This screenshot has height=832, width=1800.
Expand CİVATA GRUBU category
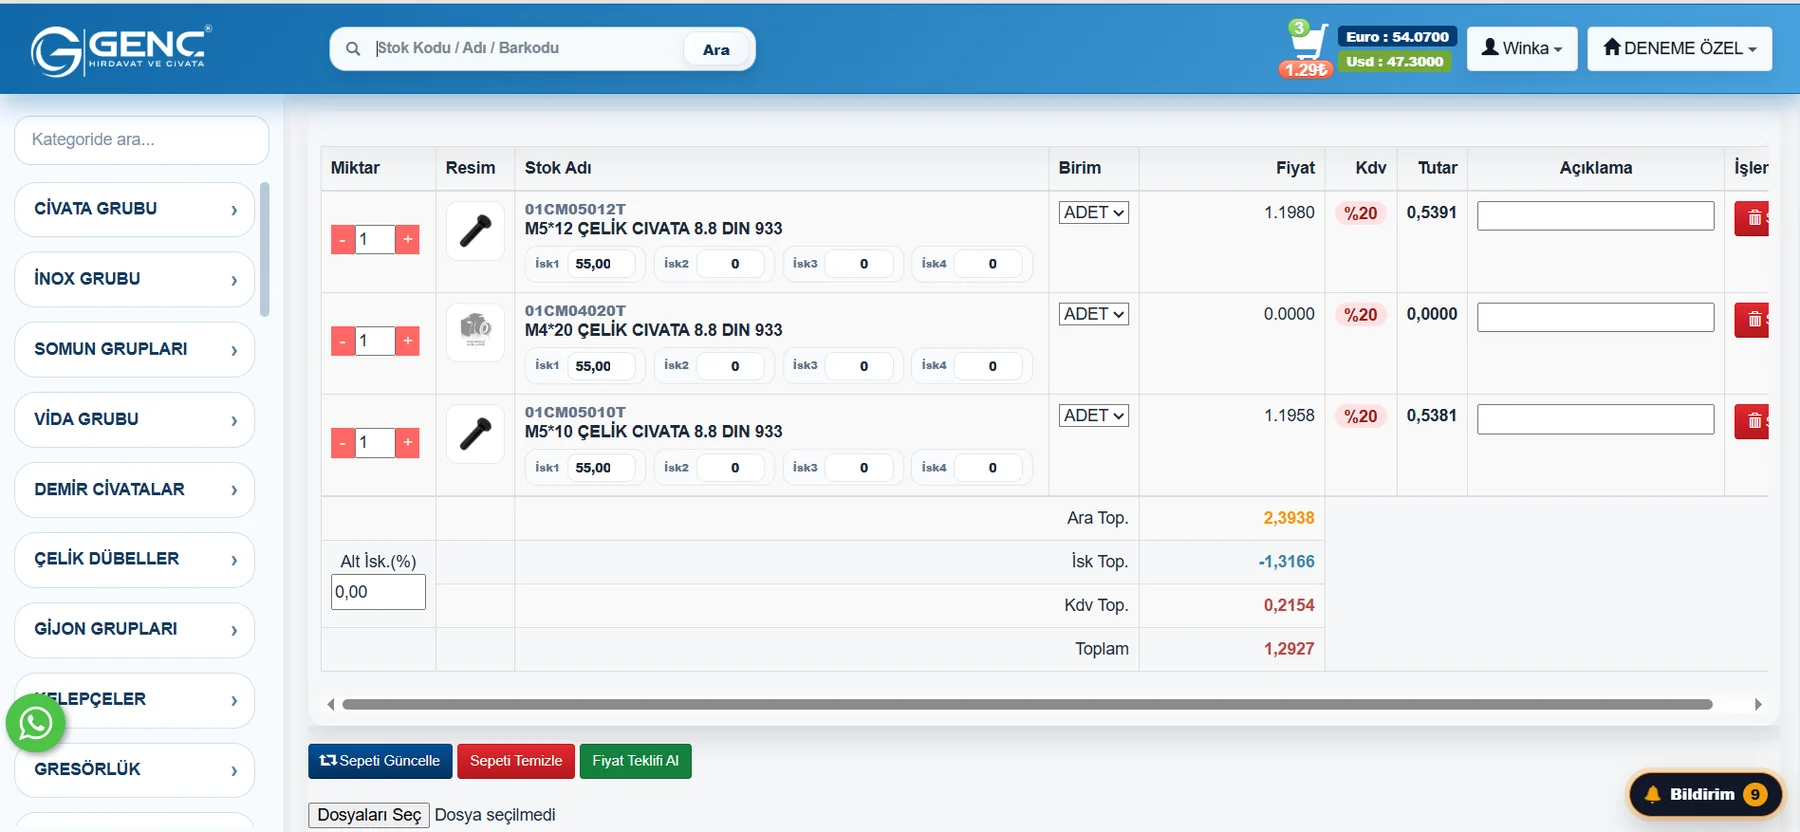click(135, 209)
